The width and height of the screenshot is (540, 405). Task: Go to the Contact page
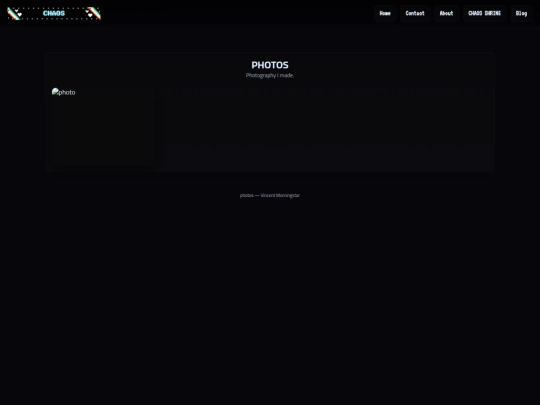click(415, 13)
